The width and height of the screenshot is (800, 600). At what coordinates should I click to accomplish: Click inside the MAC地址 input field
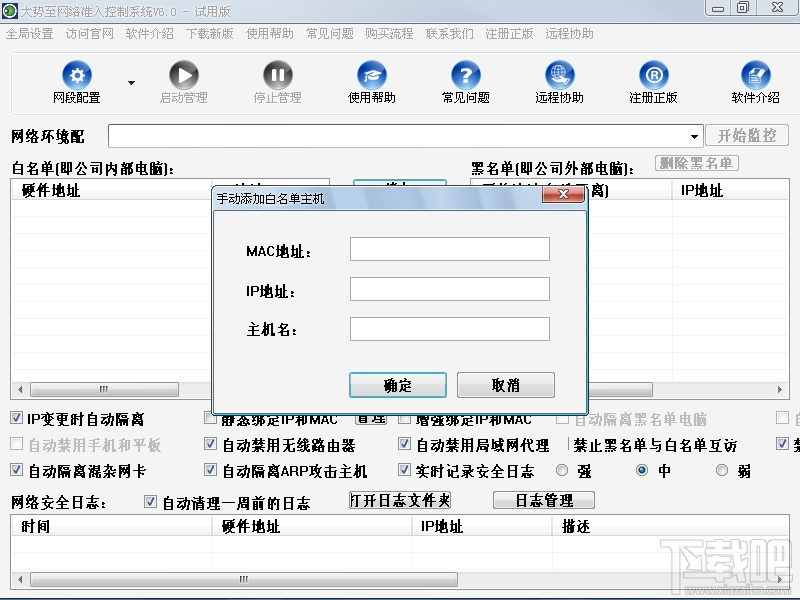click(x=449, y=248)
